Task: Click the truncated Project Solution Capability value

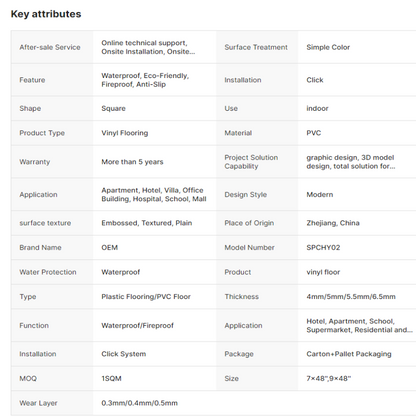Action: 351,162
